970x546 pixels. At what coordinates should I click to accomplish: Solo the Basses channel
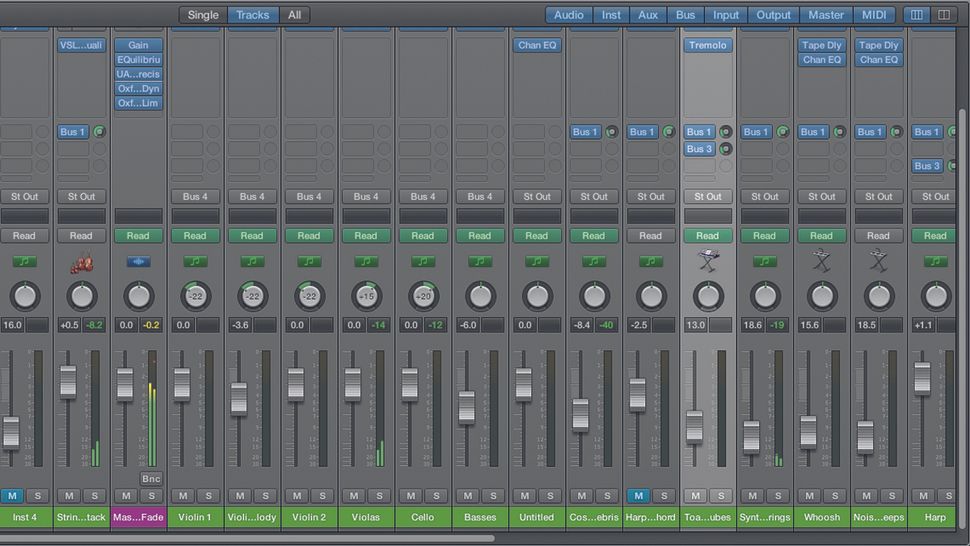pyautogui.click(x=493, y=496)
